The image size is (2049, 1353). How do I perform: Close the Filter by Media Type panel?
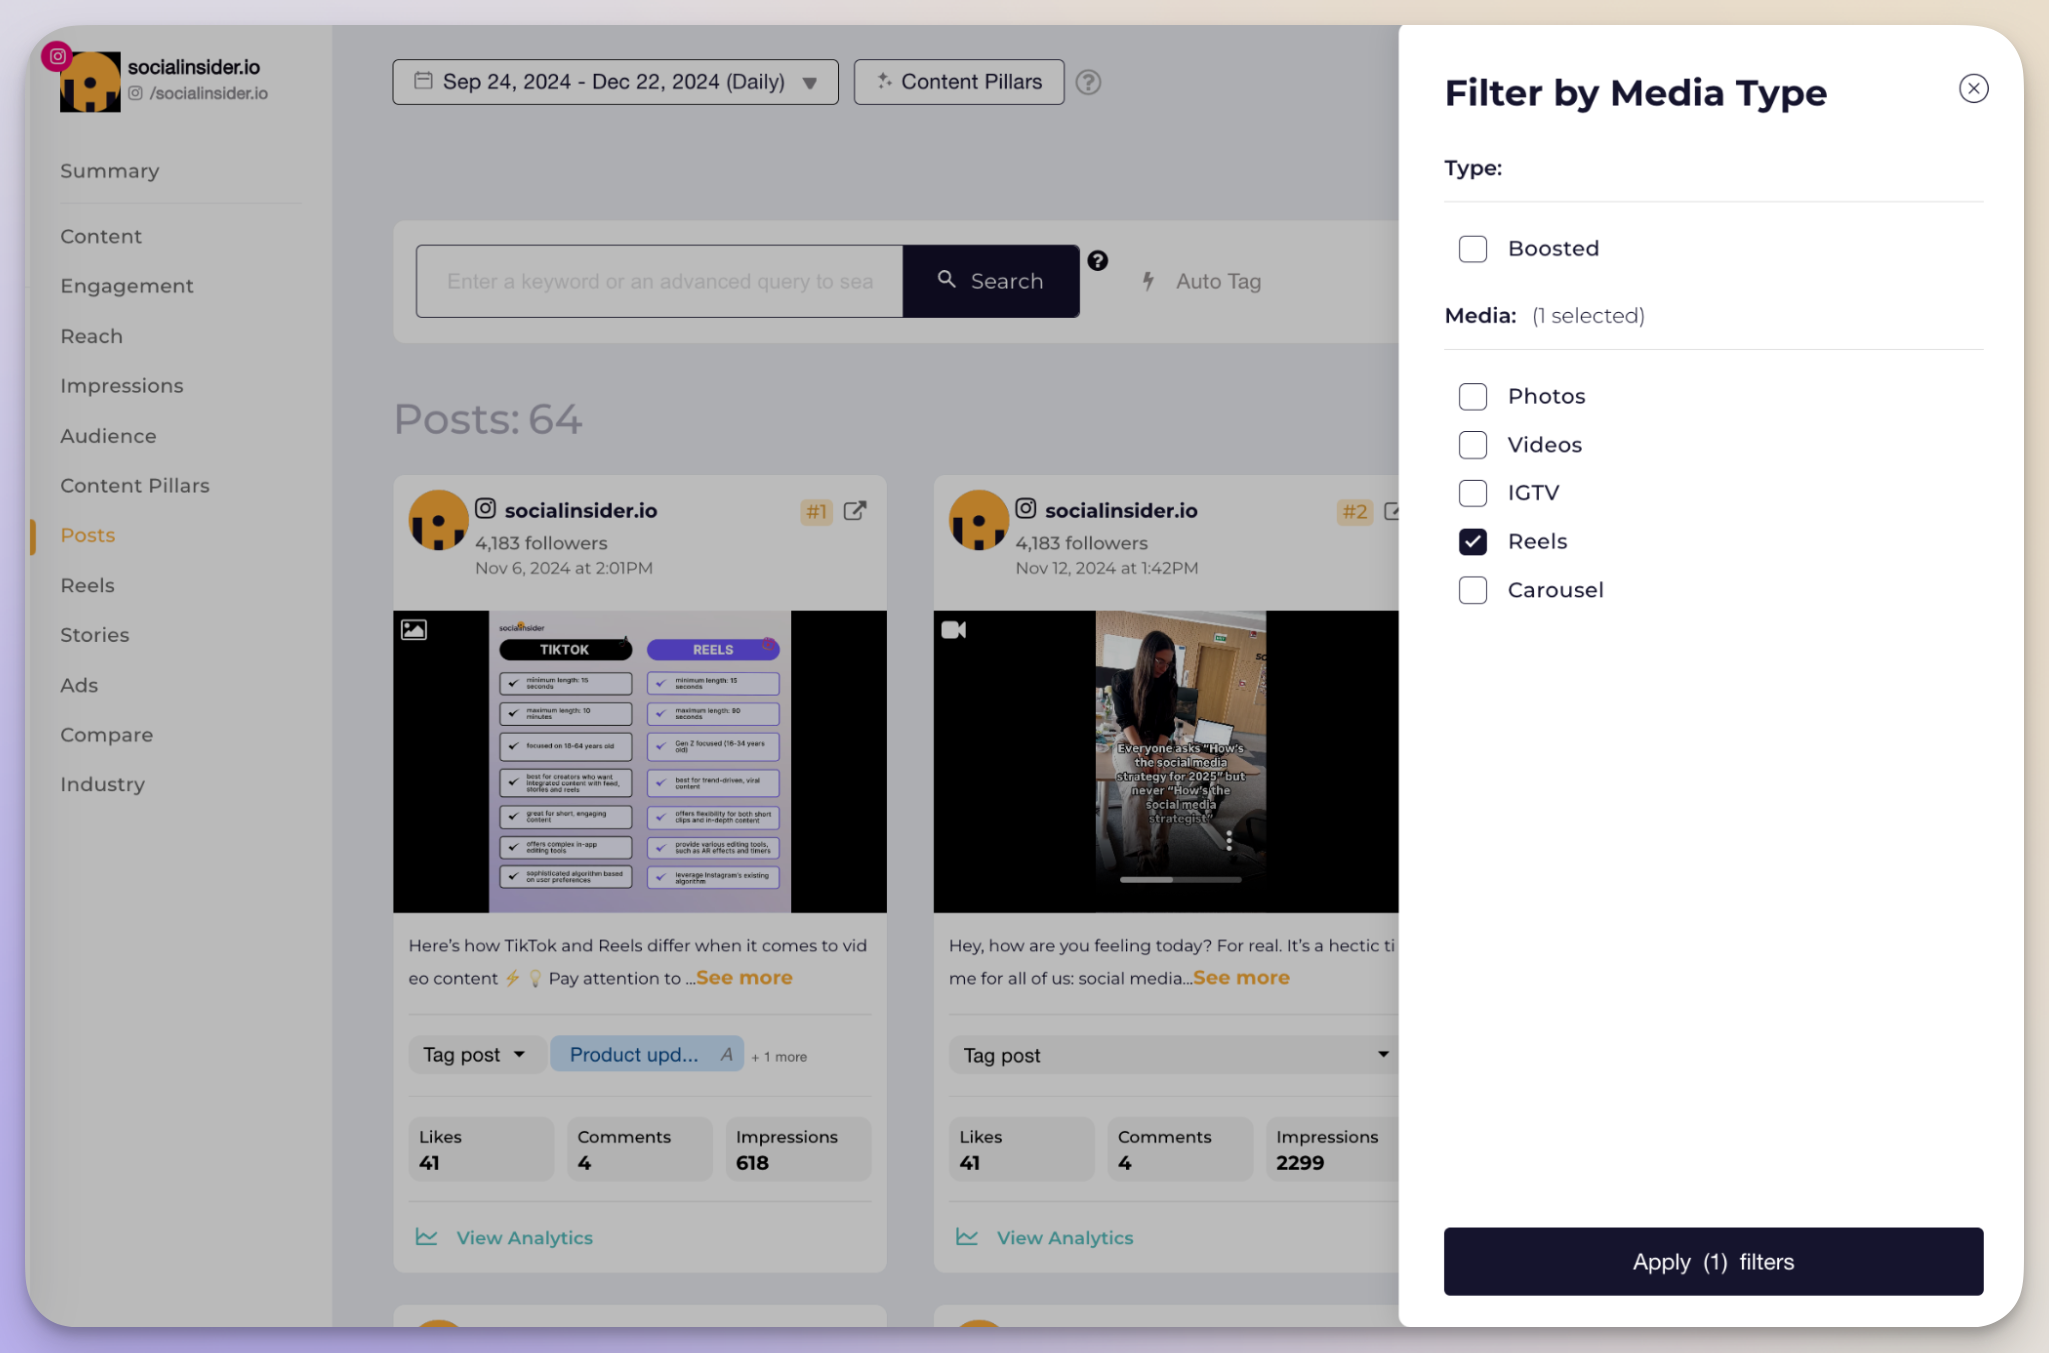pos(1973,89)
